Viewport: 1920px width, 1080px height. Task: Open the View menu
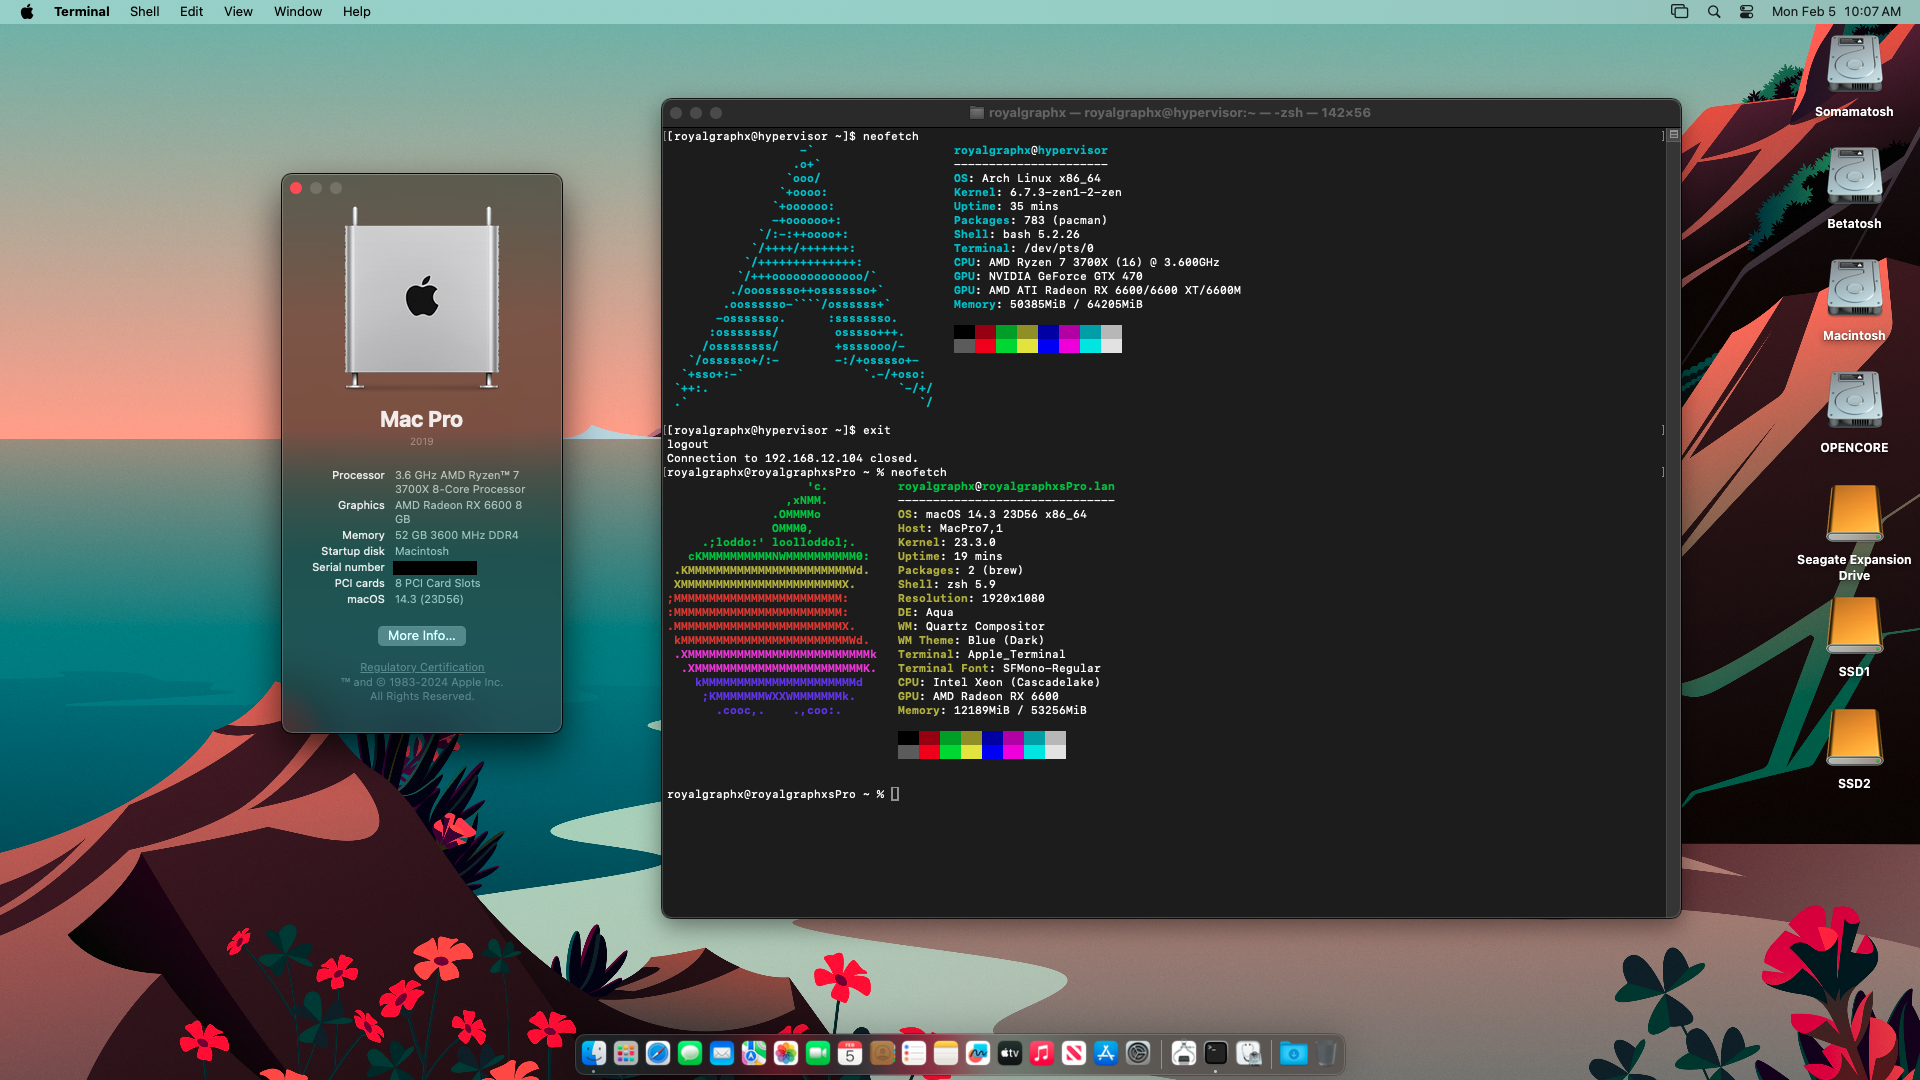tap(238, 12)
